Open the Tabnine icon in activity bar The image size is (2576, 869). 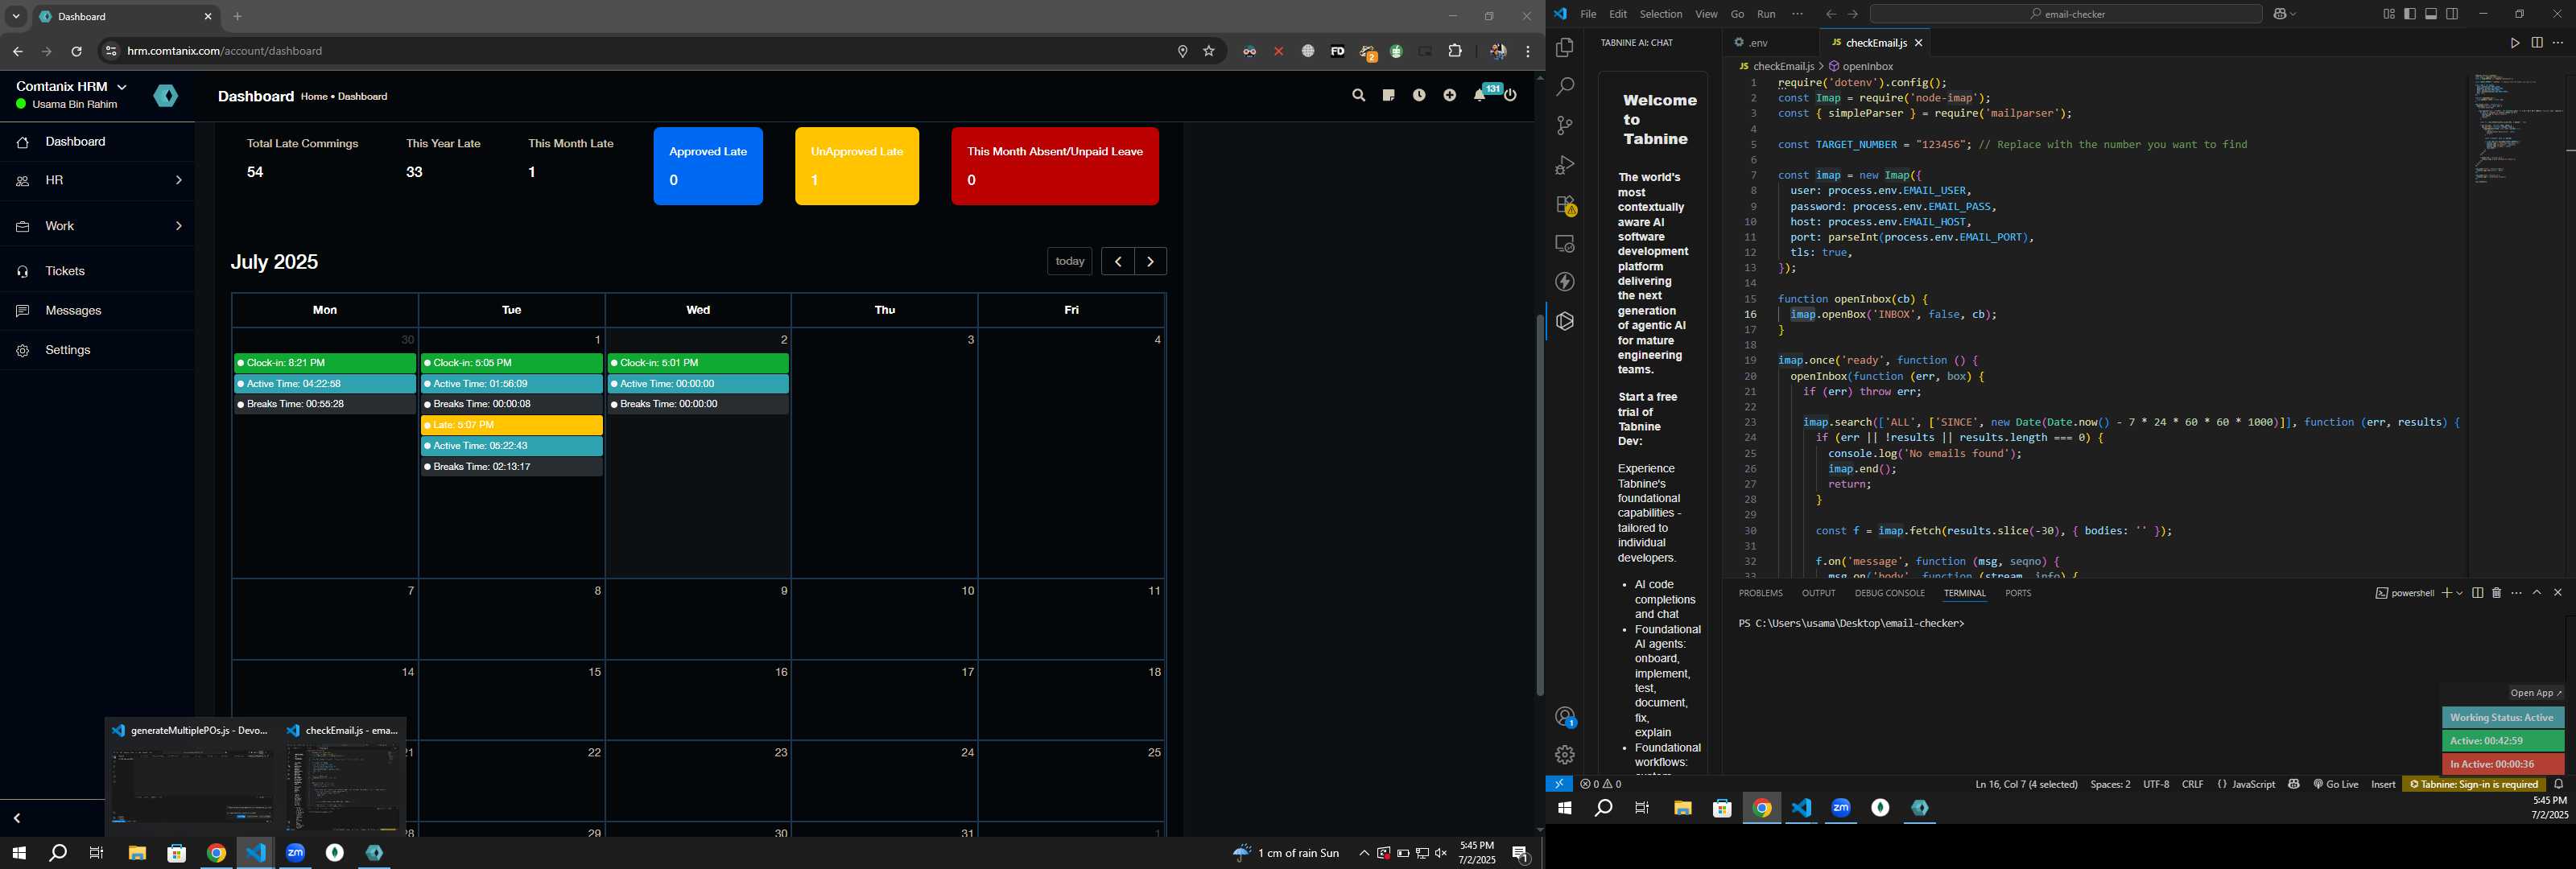pos(1564,322)
